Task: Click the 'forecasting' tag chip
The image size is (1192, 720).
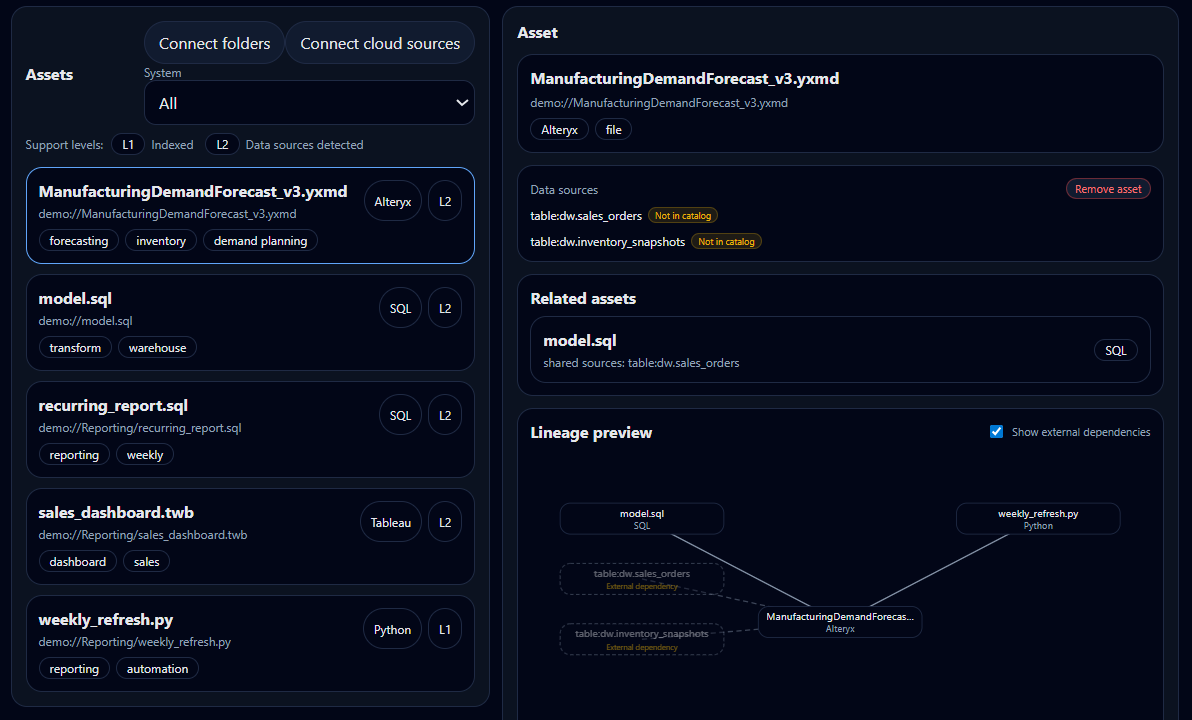Action: coord(79,241)
